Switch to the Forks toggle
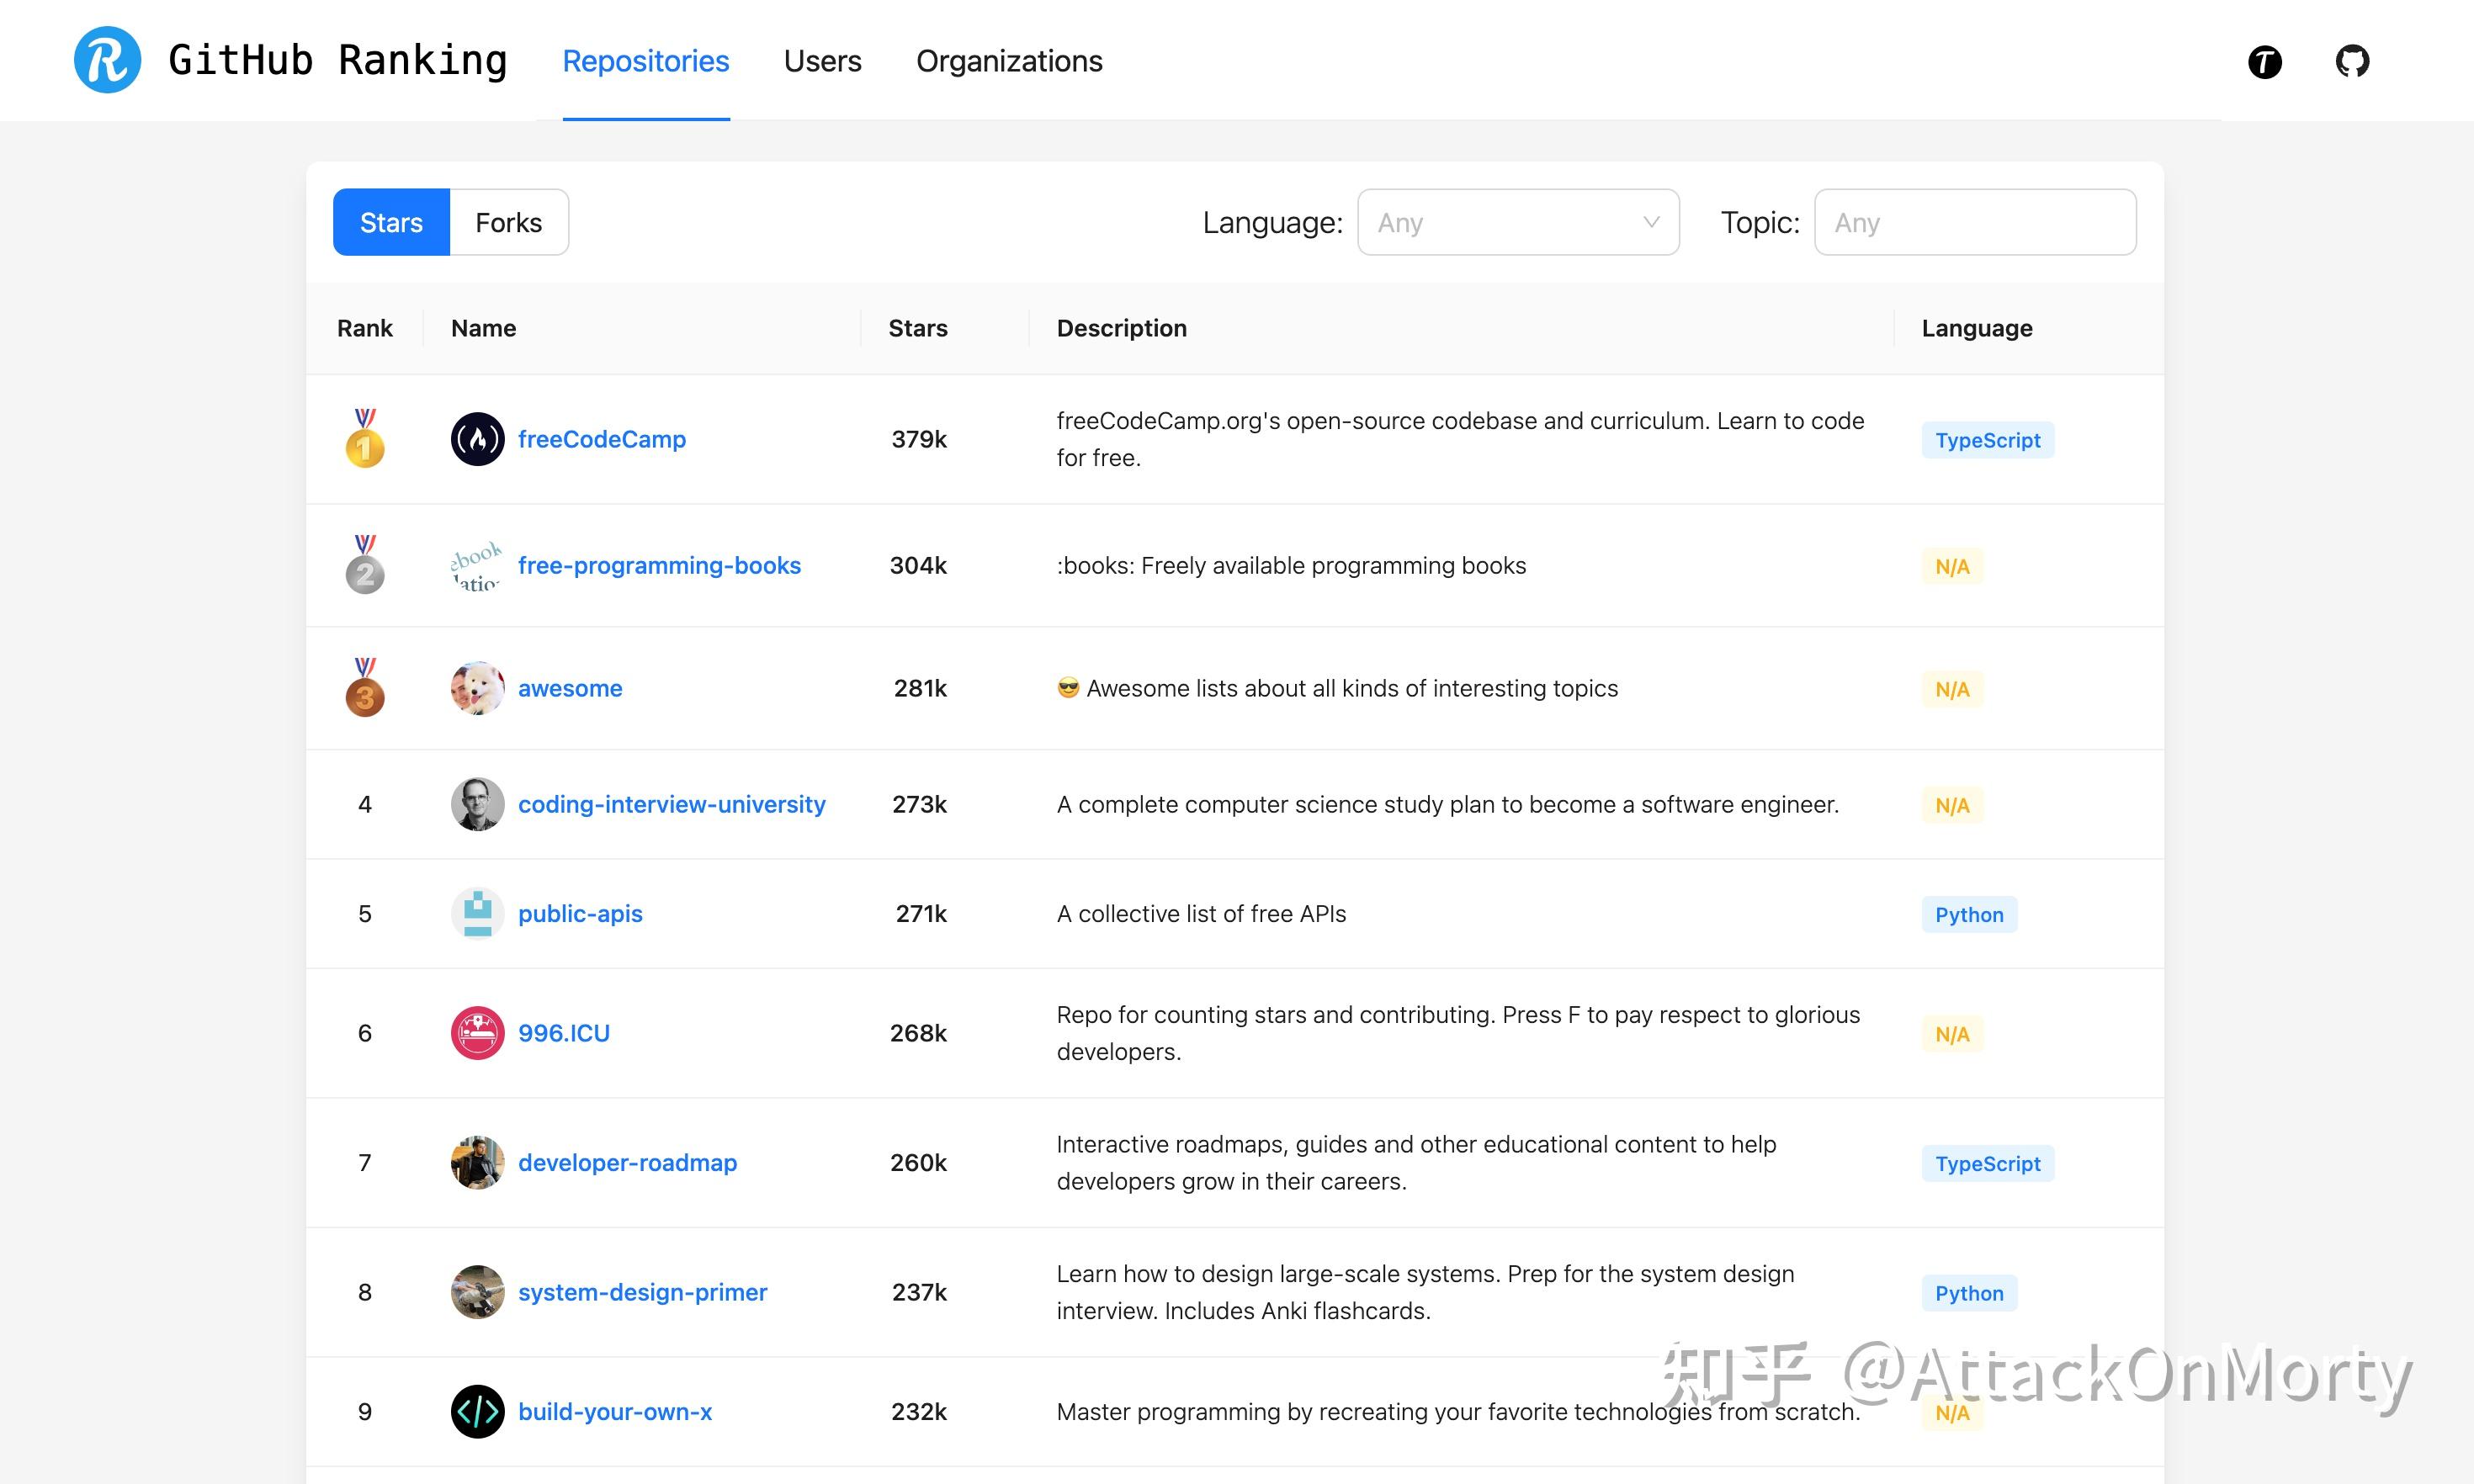The image size is (2474, 1484). [x=509, y=221]
